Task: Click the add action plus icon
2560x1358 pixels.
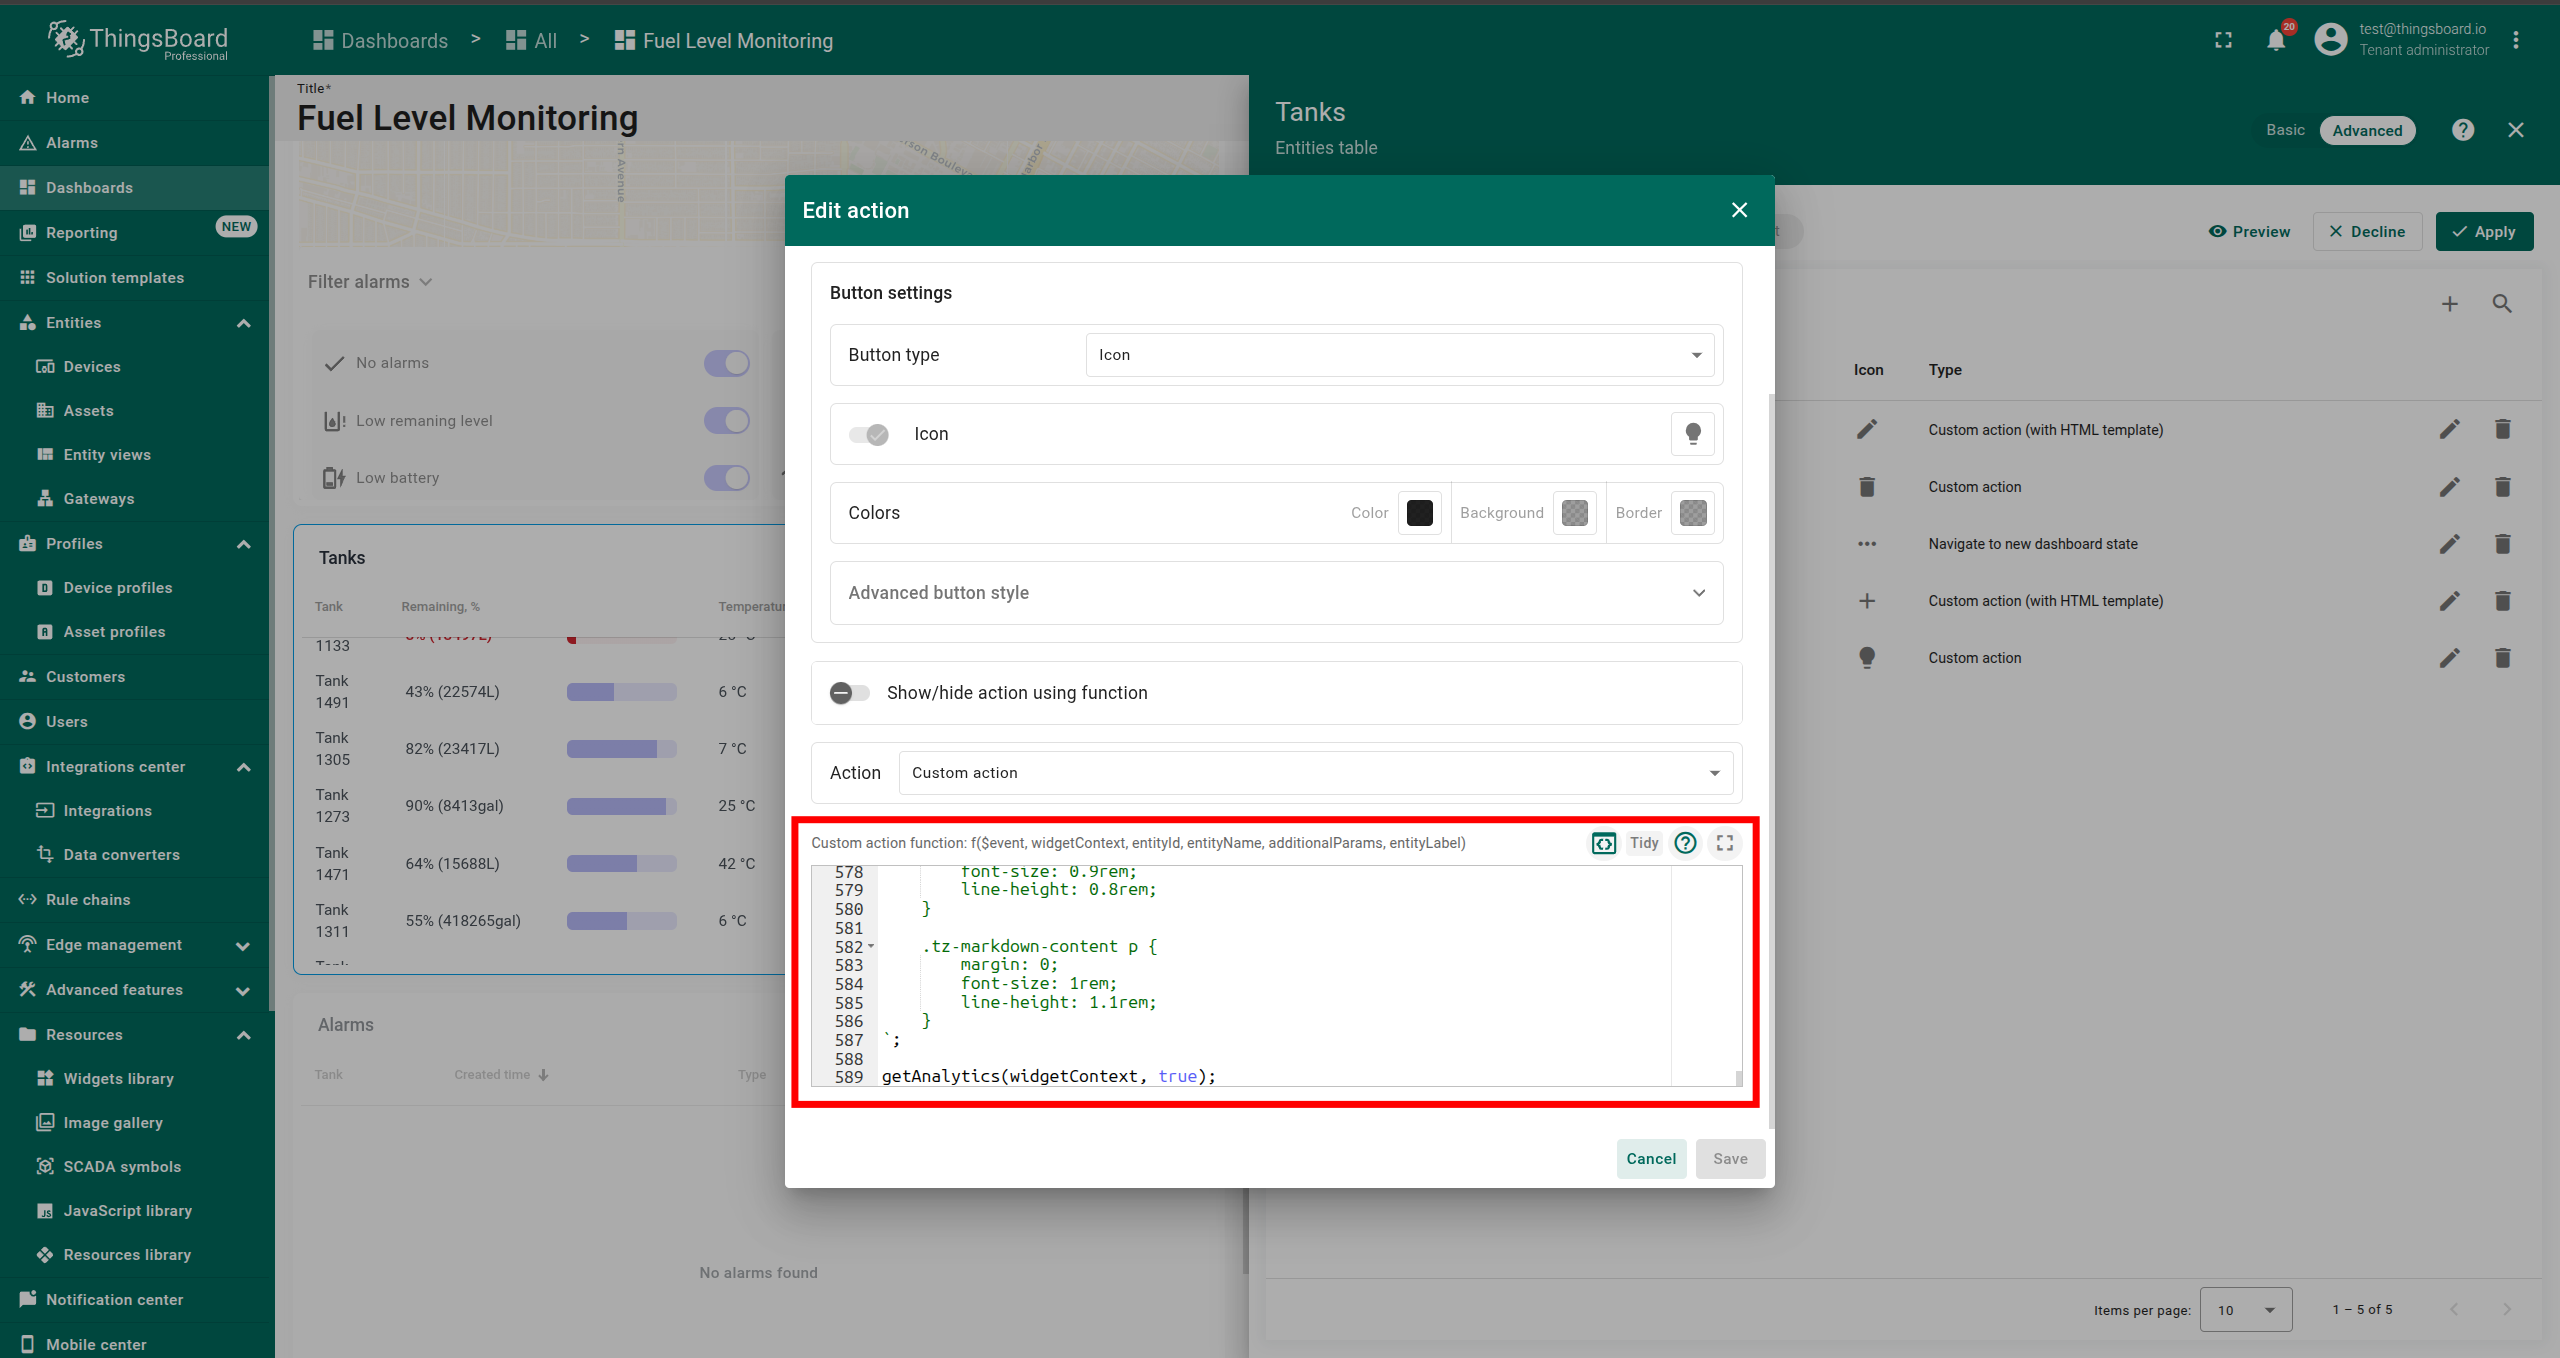Action: (2449, 304)
